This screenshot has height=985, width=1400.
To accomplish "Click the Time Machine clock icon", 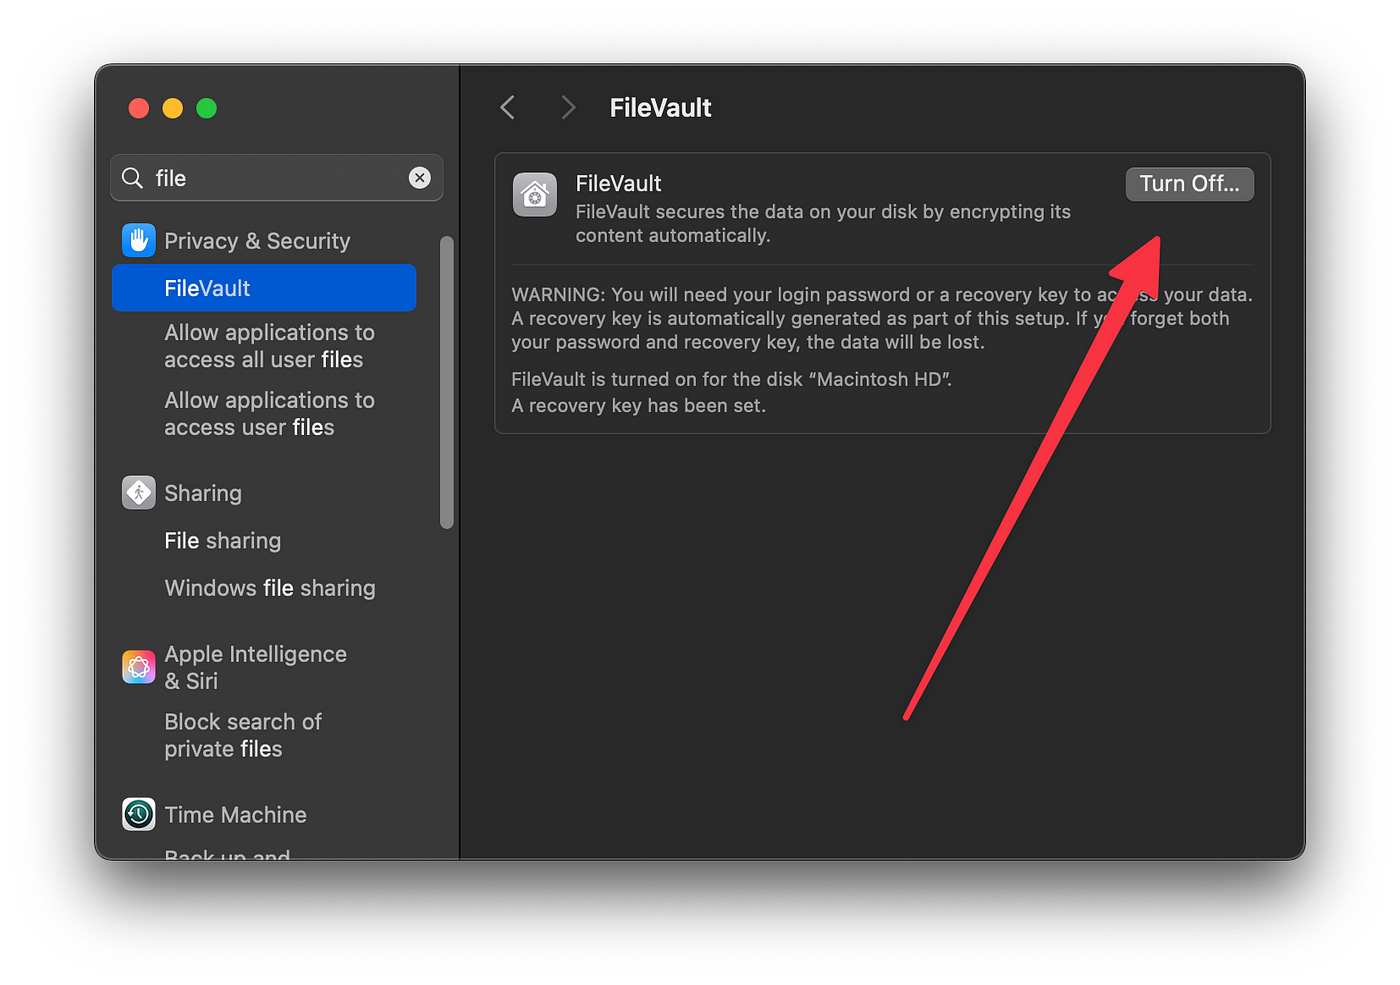I will click(x=139, y=814).
